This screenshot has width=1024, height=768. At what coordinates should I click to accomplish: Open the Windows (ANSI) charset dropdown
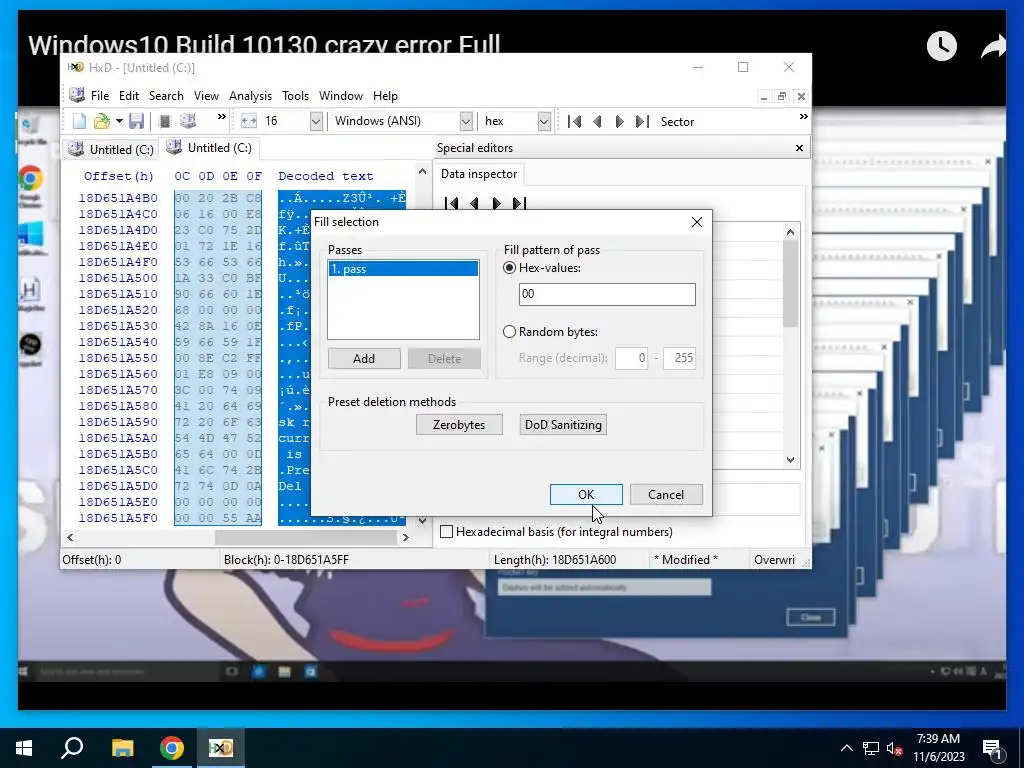[x=466, y=121]
